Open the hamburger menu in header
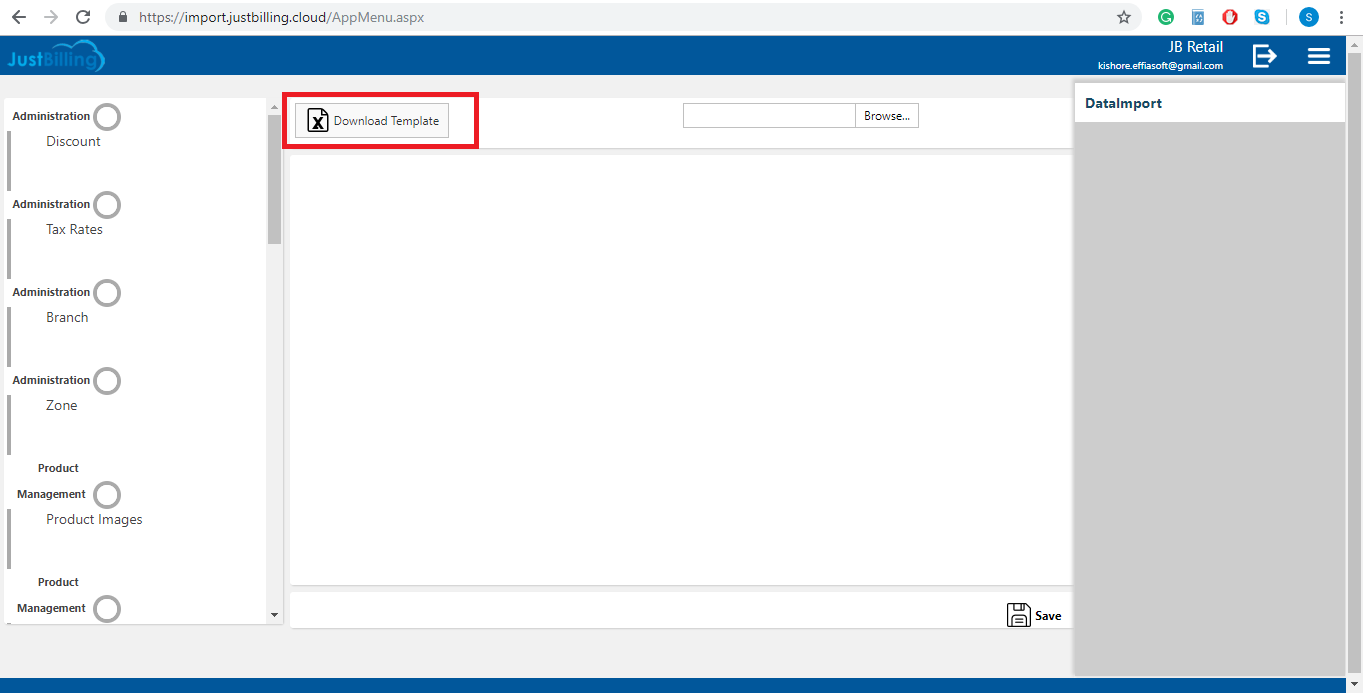The height and width of the screenshot is (693, 1369). (1319, 56)
